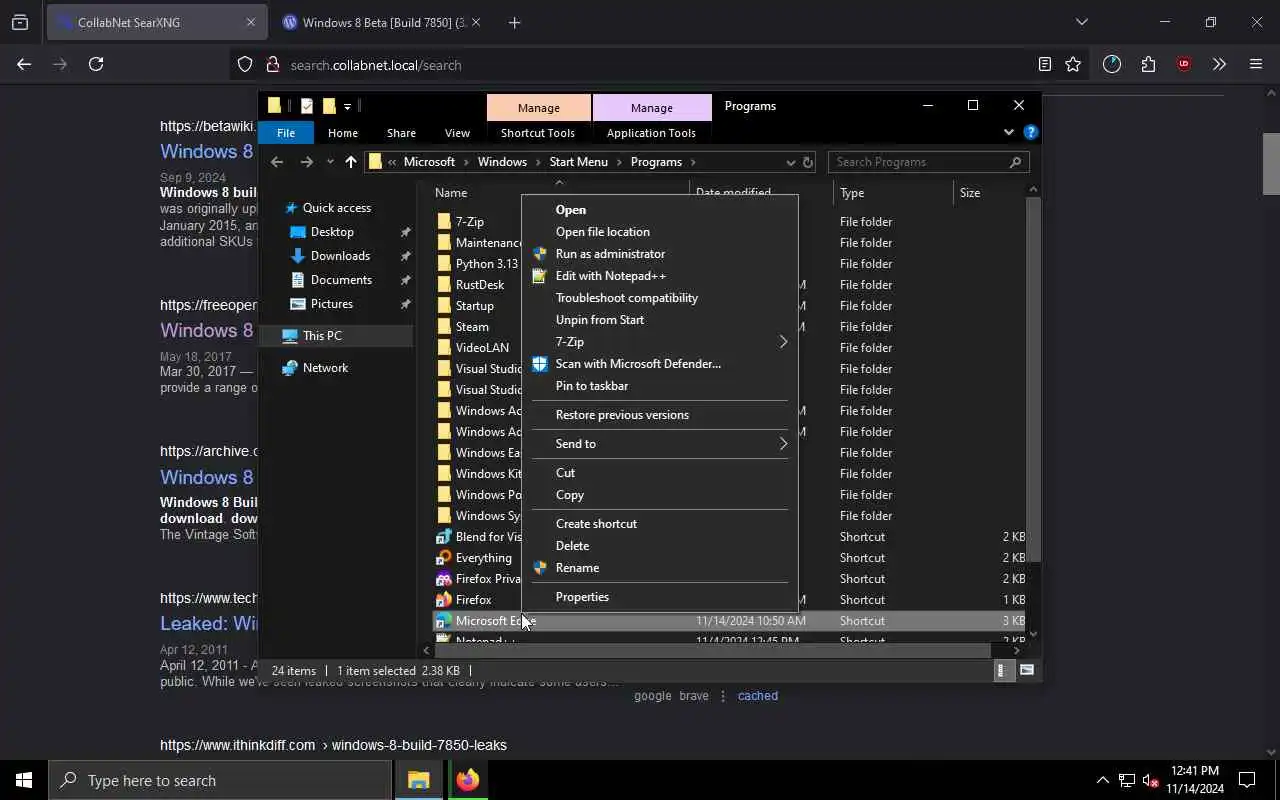Click the muted volume tray icon
The width and height of the screenshot is (1280, 800).
[1150, 780]
